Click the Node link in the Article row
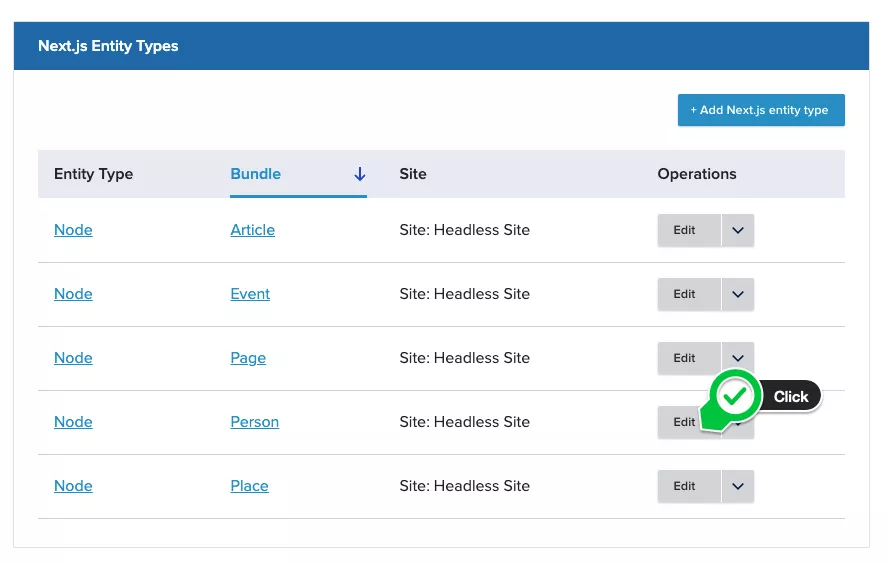Image resolution: width=889 pixels, height=562 pixels. [73, 230]
